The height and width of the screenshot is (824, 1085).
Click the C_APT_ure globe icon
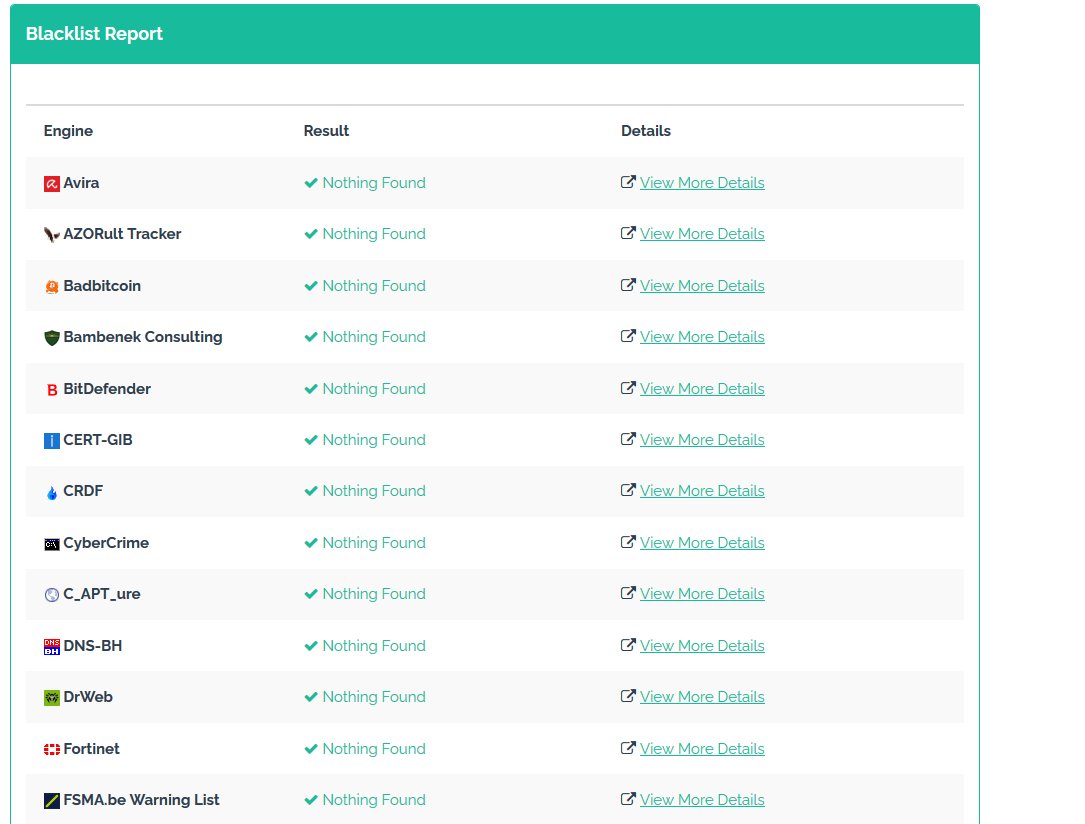pyautogui.click(x=52, y=595)
